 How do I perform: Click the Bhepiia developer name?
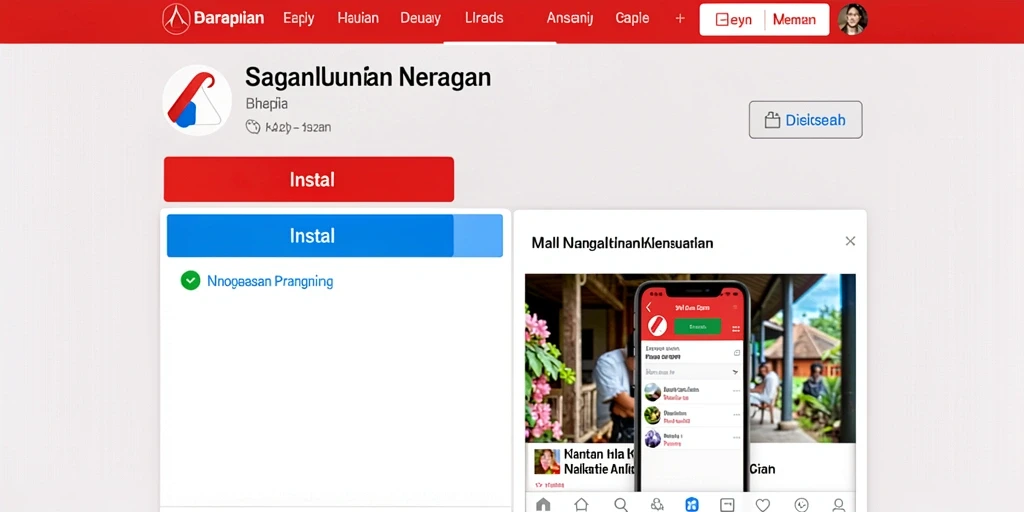coord(266,103)
